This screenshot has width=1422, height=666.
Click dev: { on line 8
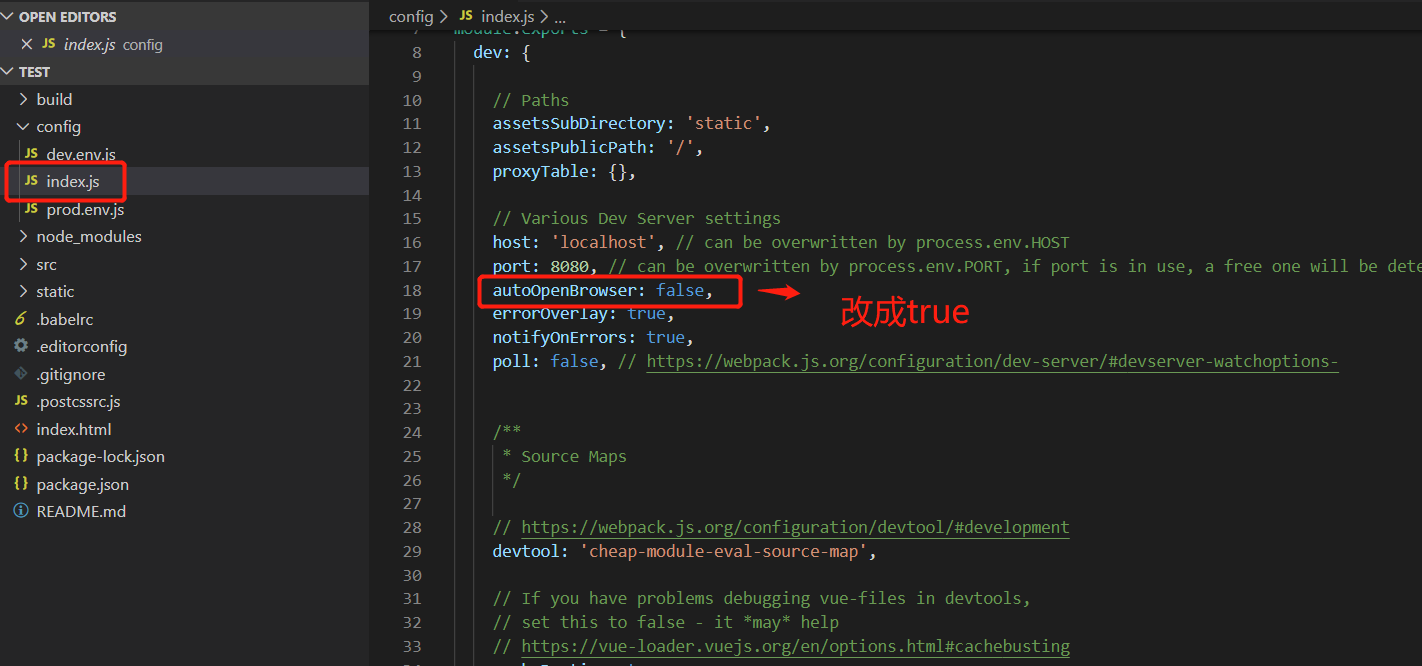pos(502,52)
